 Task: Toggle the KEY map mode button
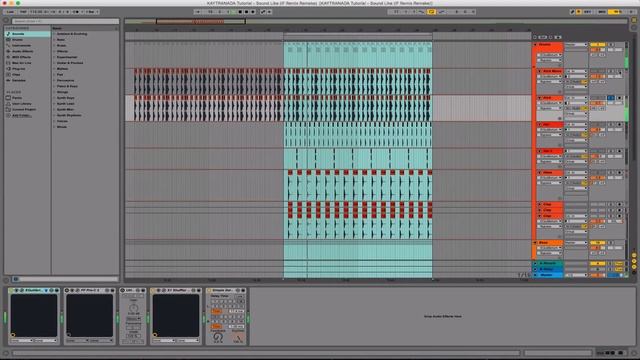point(588,12)
